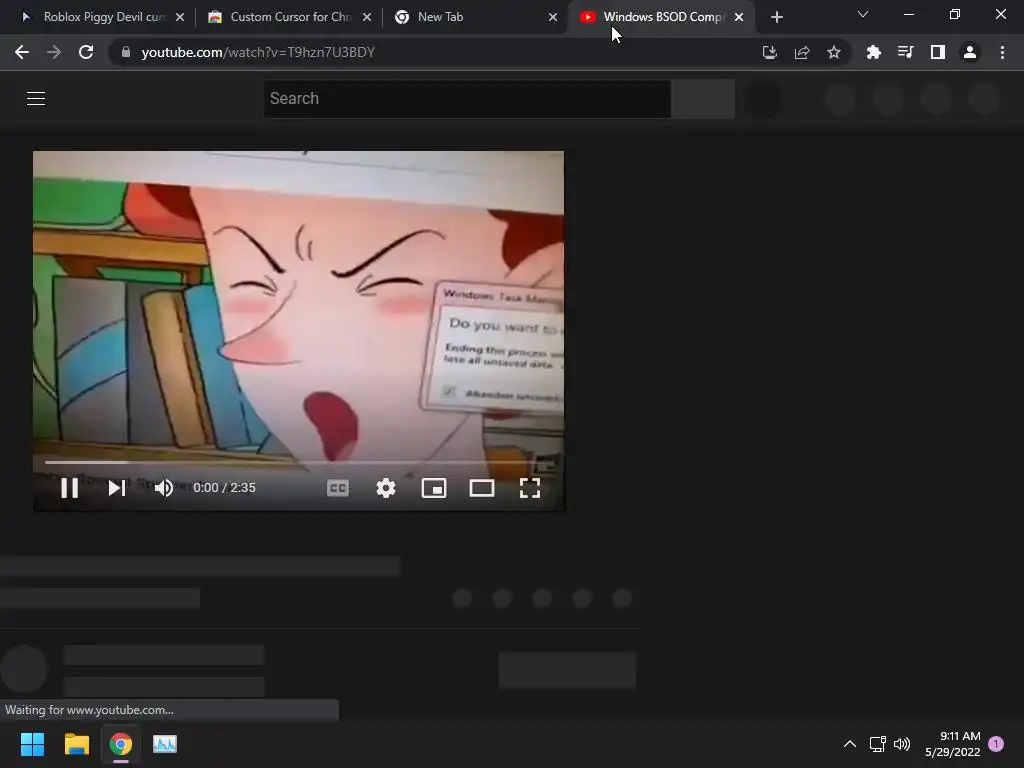Viewport: 1024px width, 768px height.
Task: Close the New Tab tab
Action: point(553,17)
